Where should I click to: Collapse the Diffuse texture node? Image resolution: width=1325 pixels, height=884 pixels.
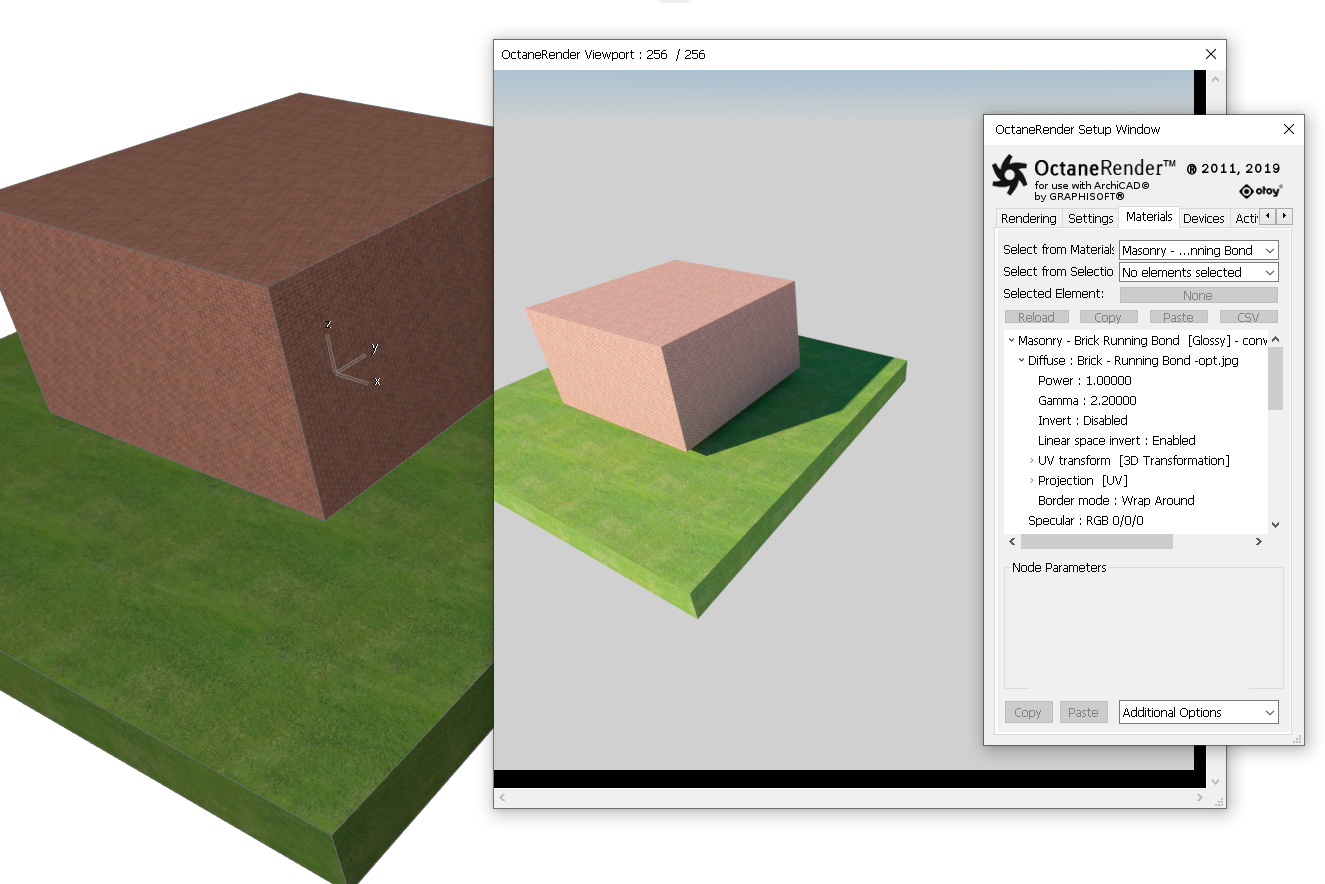click(x=1021, y=361)
